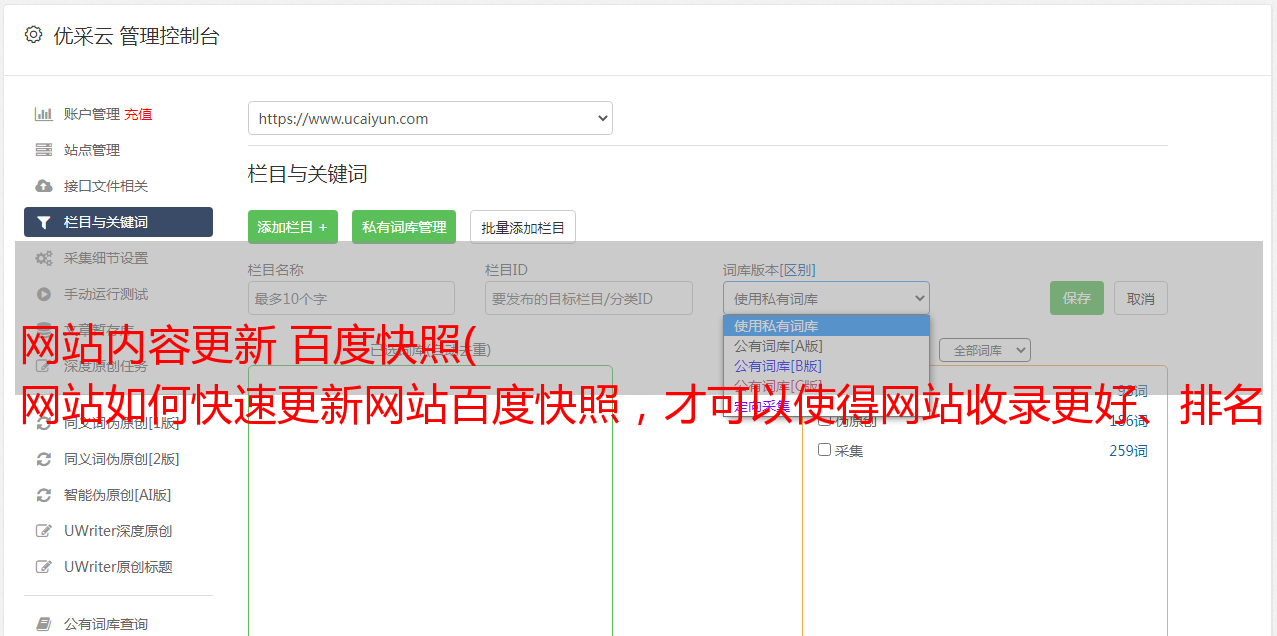Click the 优采云 管理控制台 title
1277x636 pixels.
click(x=136, y=36)
